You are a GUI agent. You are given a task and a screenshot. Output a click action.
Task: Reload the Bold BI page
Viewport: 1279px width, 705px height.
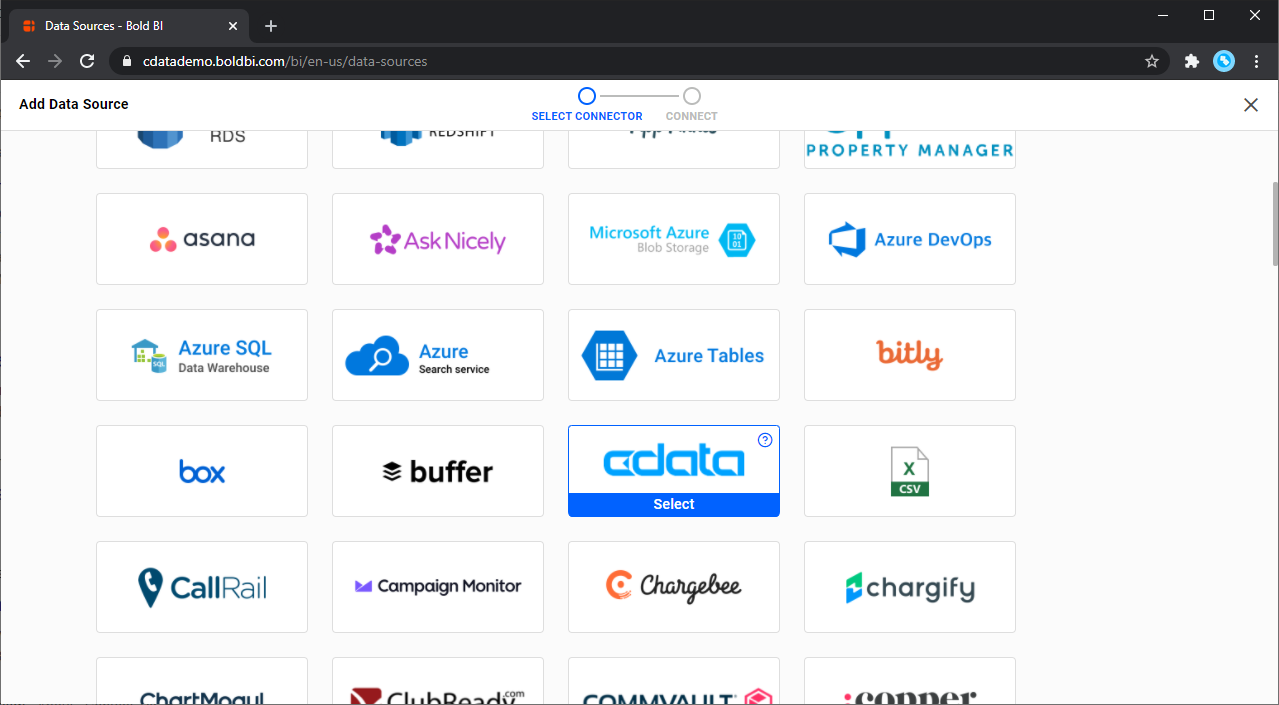click(x=87, y=61)
